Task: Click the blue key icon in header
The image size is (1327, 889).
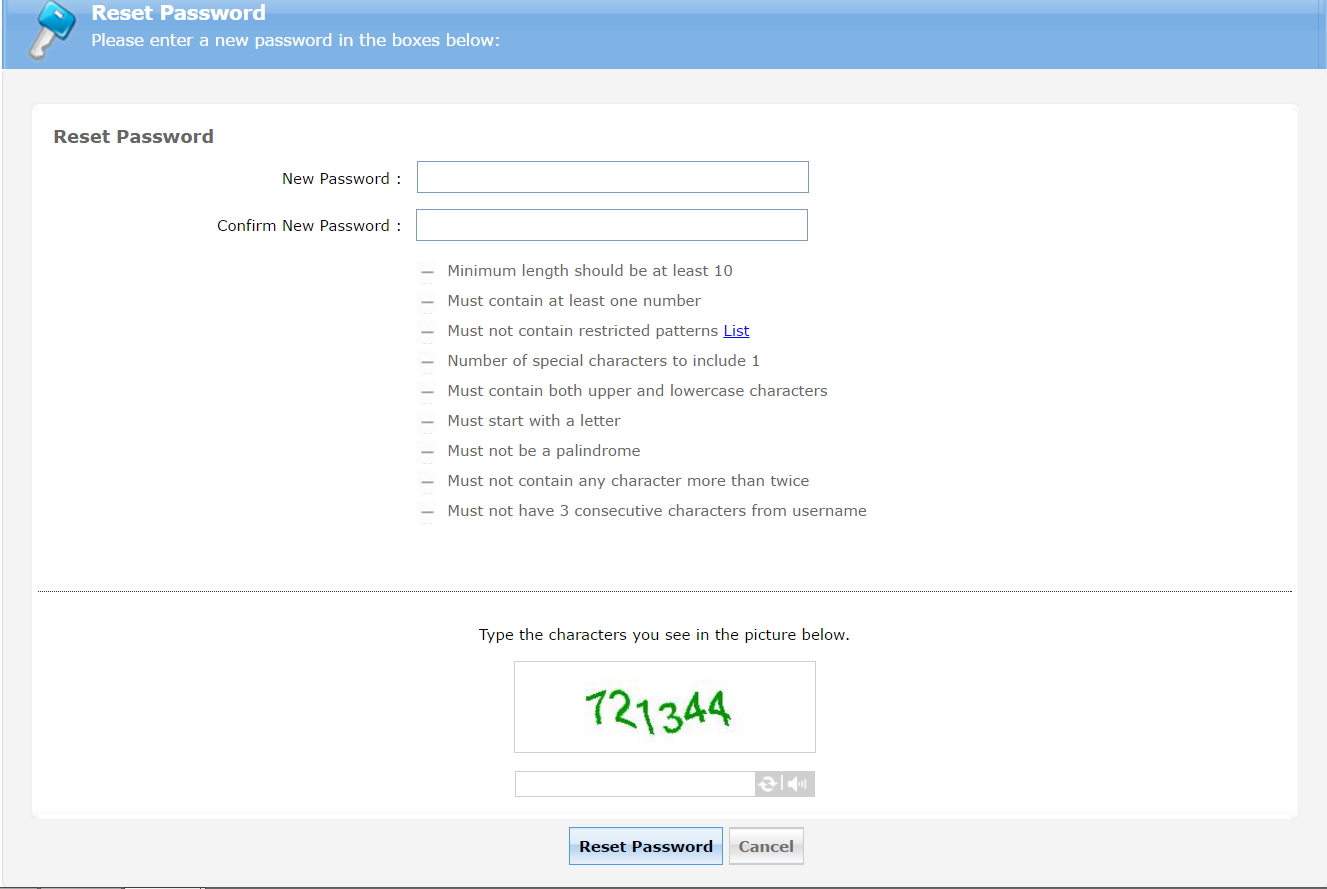Action: [49, 30]
